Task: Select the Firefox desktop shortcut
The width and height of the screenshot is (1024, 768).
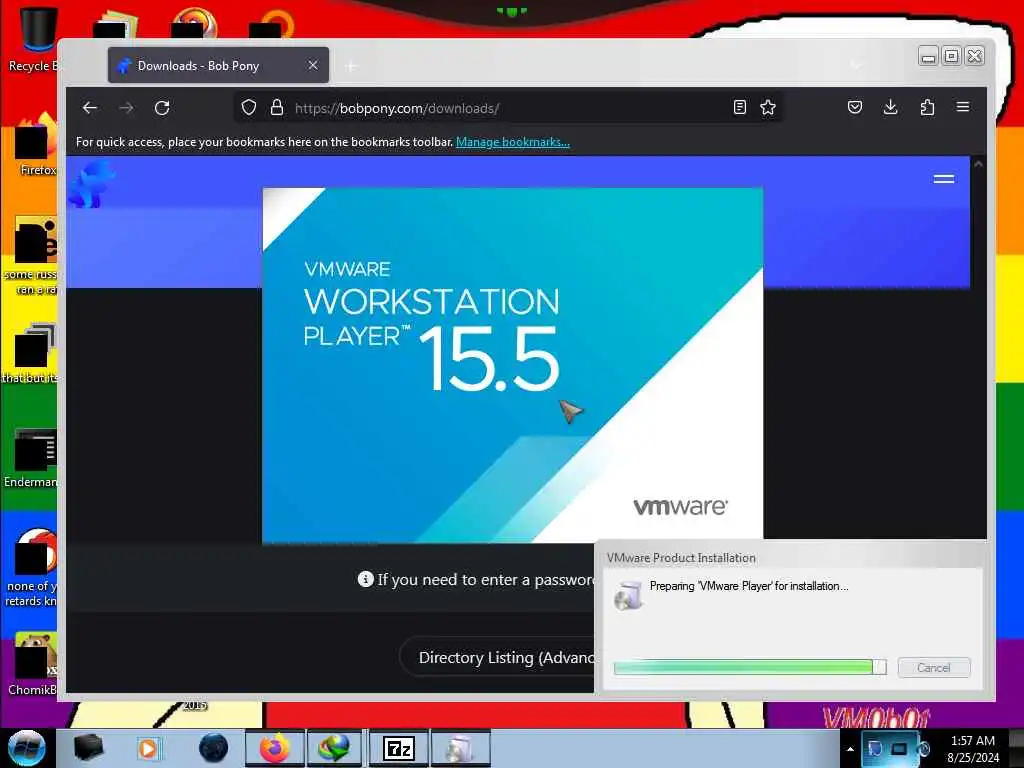Action: point(36,145)
